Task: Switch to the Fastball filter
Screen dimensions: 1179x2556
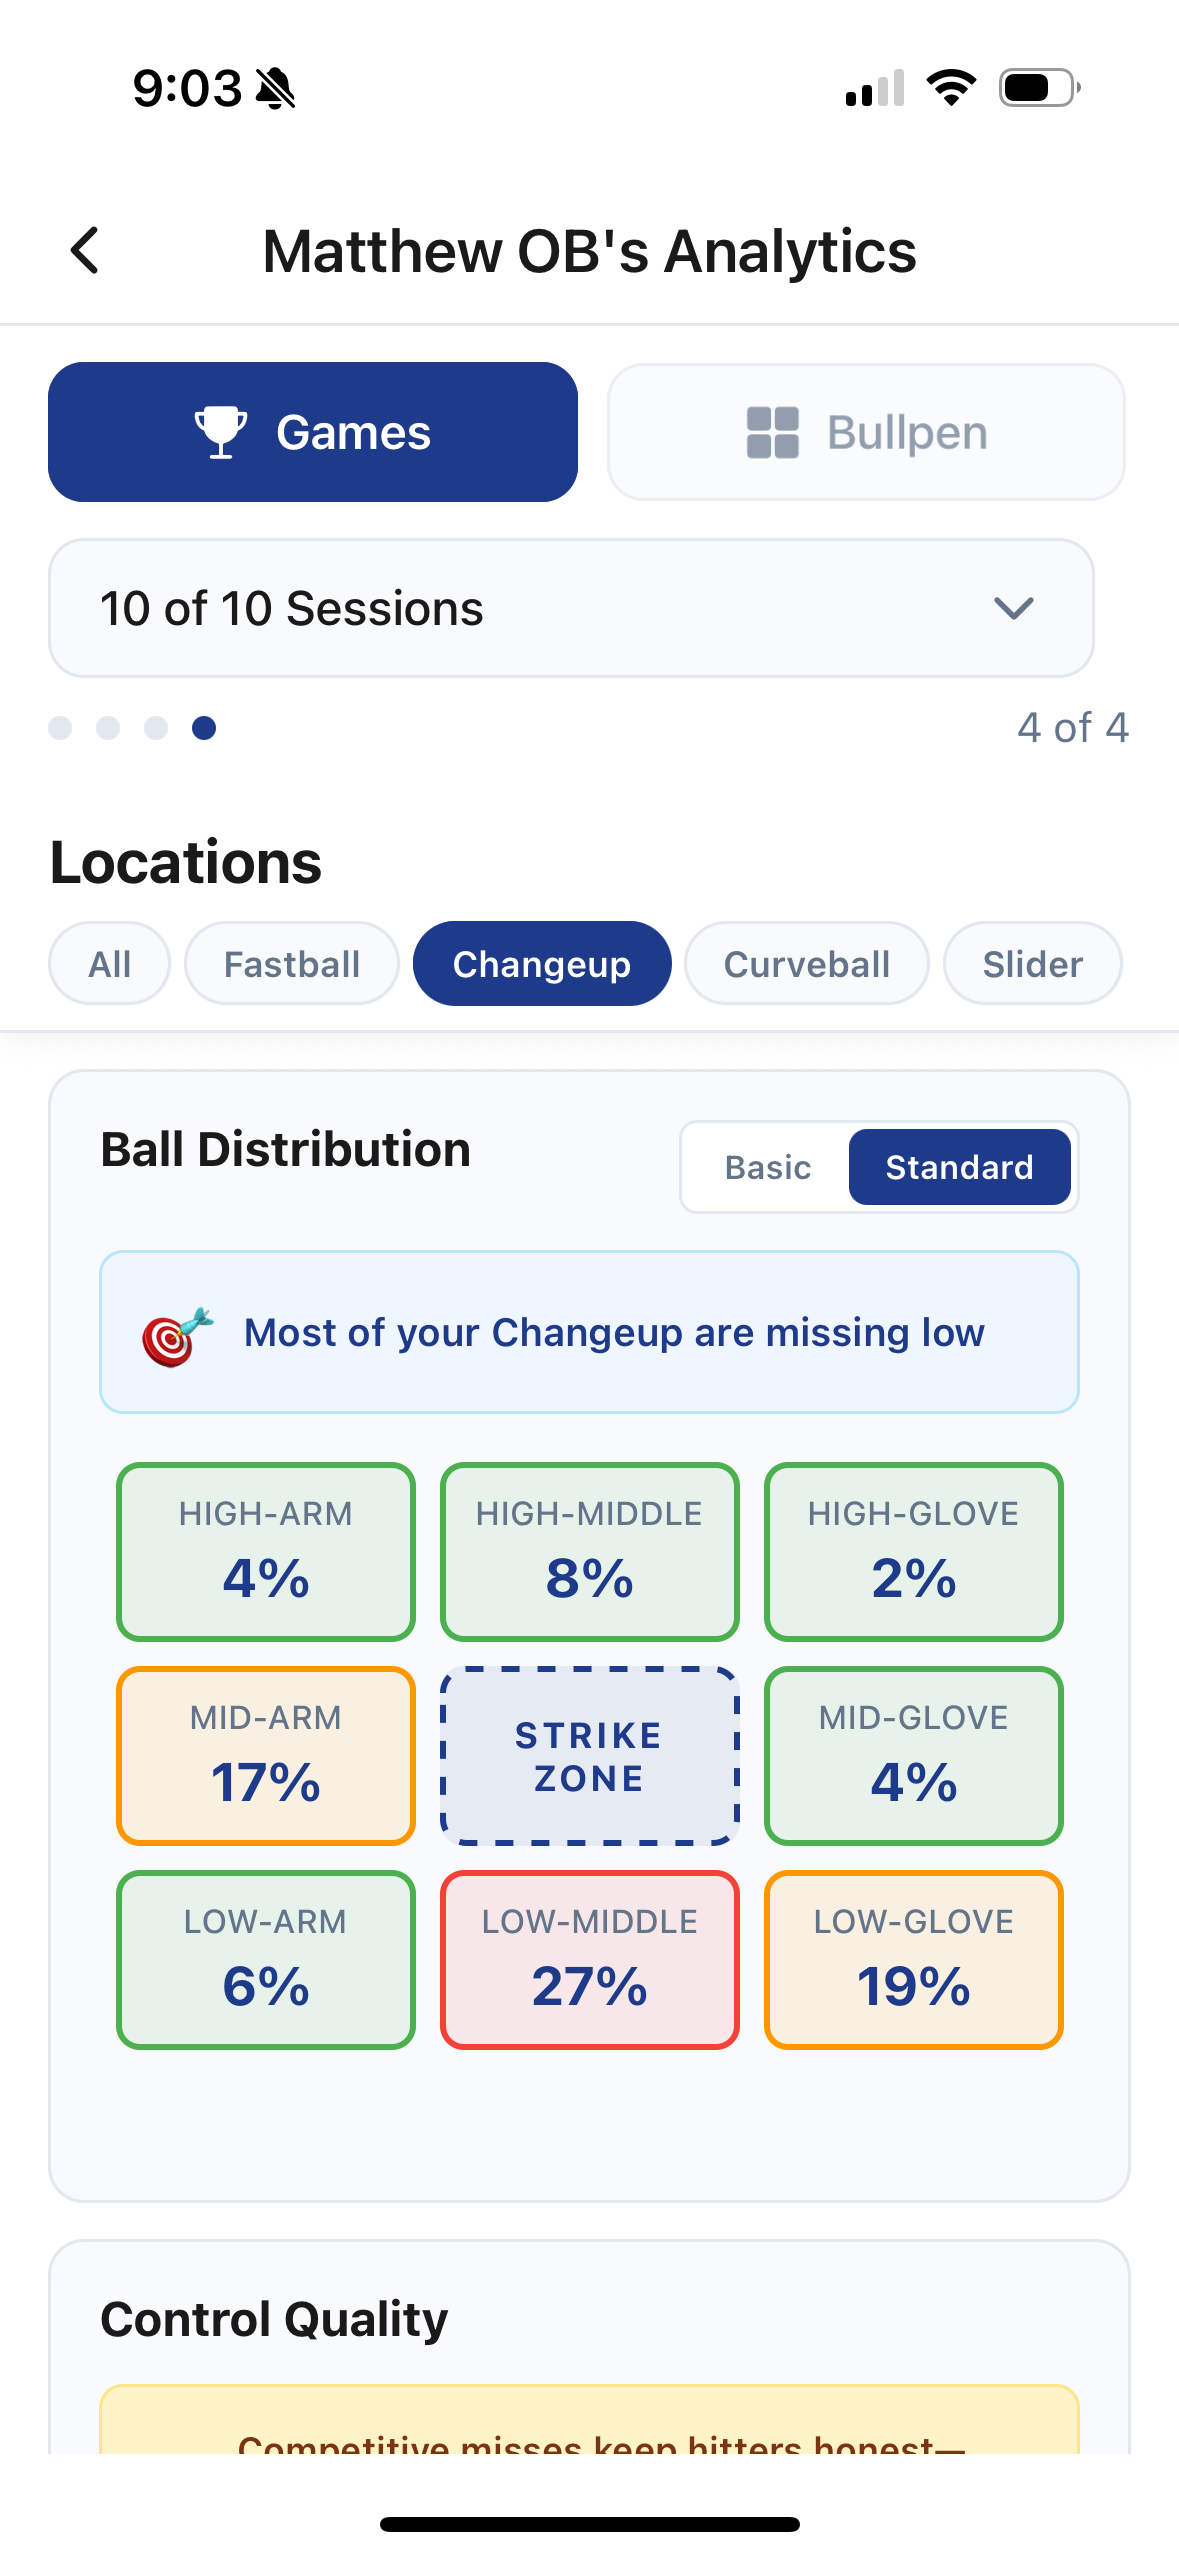Action: pyautogui.click(x=291, y=963)
